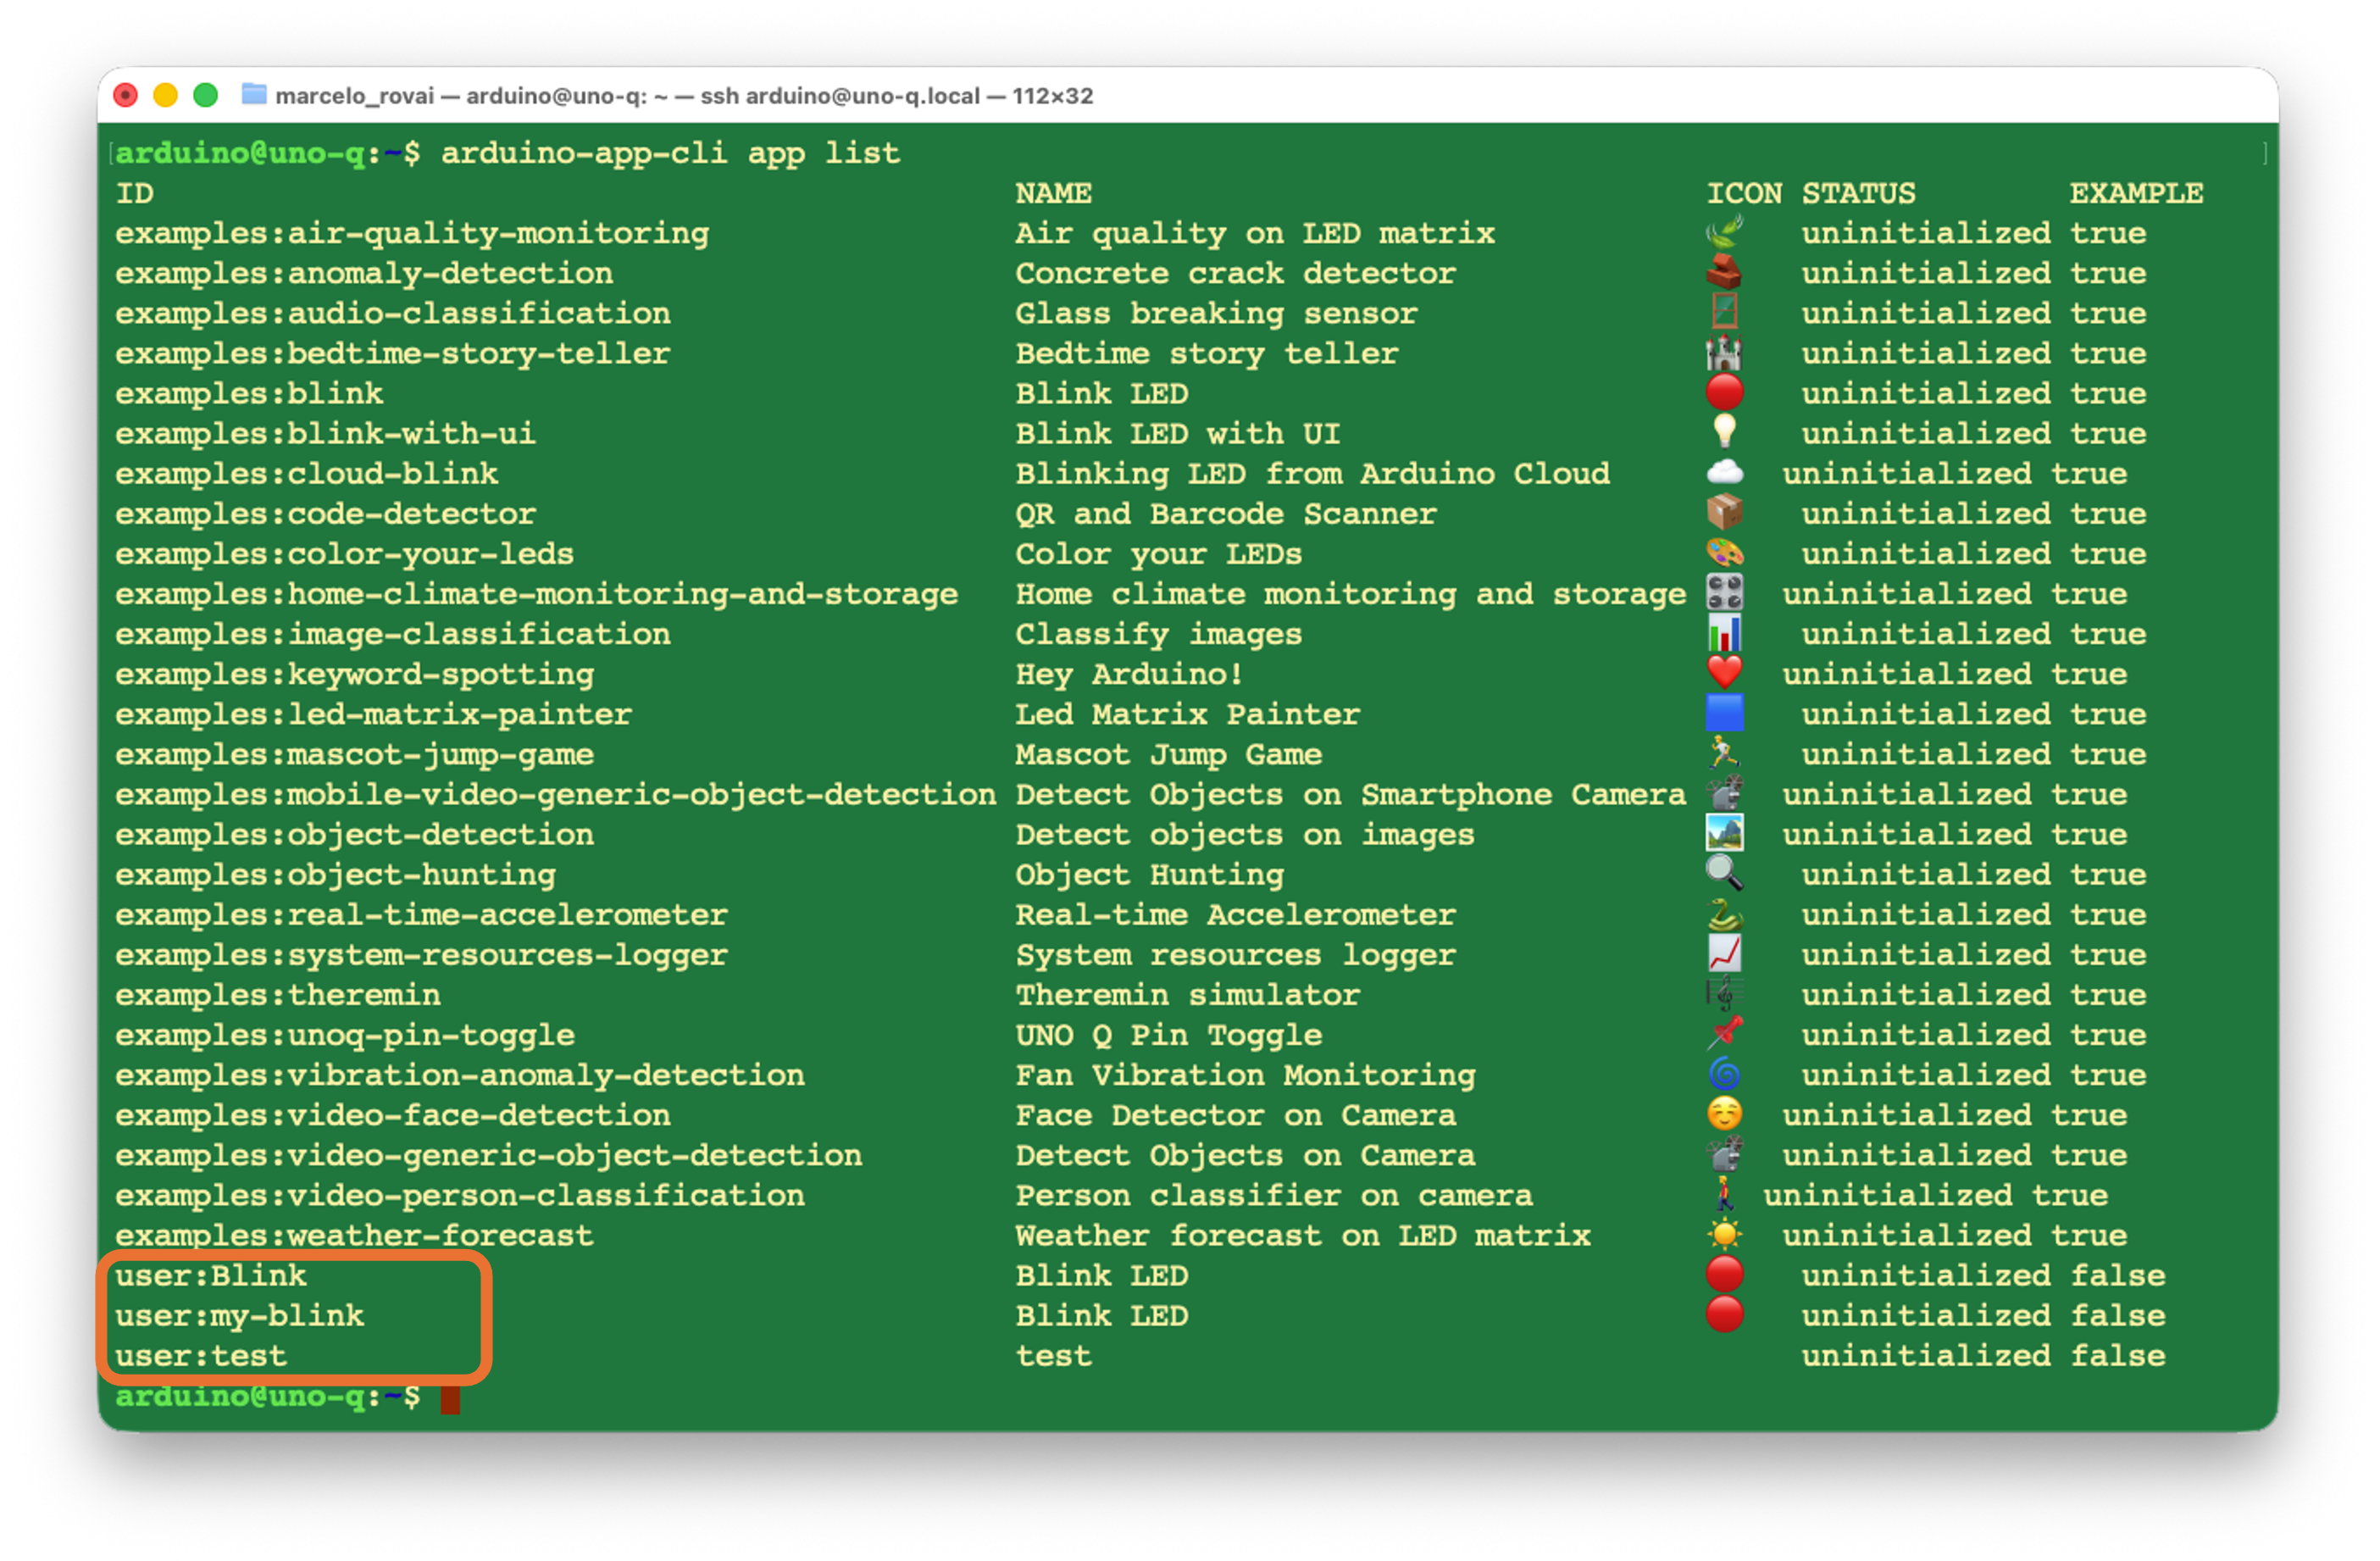The width and height of the screenshot is (2380, 1561).
Task: Click the bar chart icon for Classify images
Action: point(1724,633)
